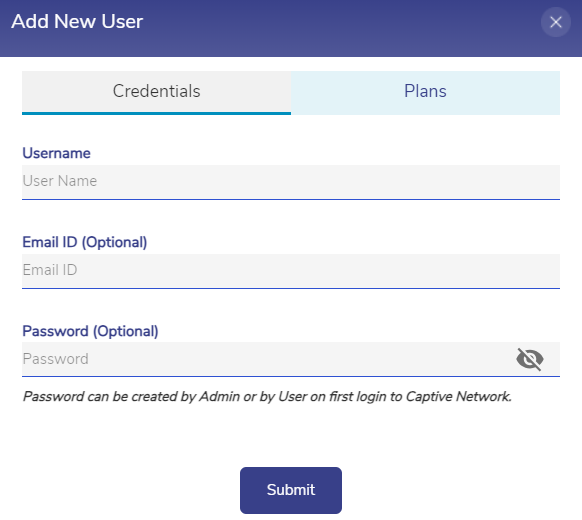
Task: Select the Credentials tab
Action: pos(156,92)
